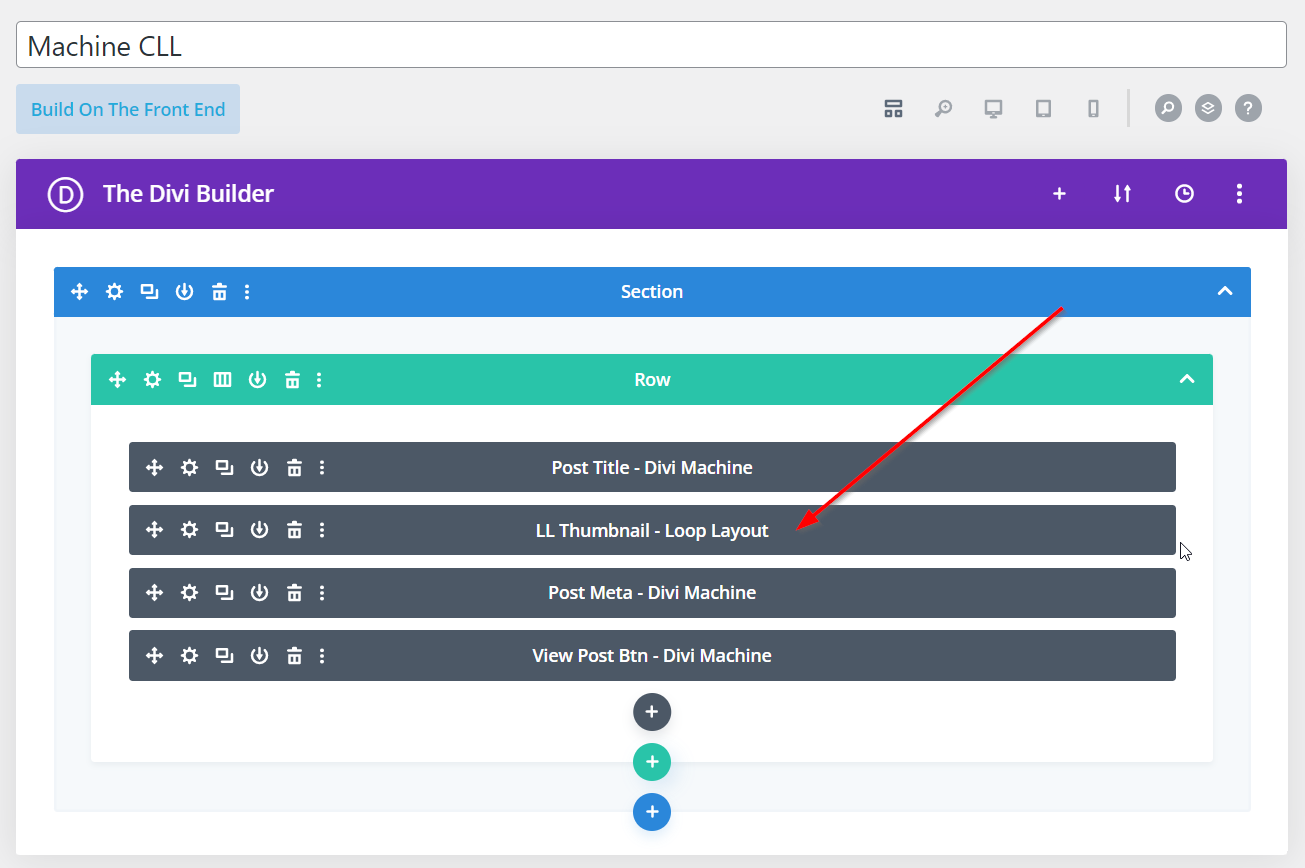
Task: Collapse the Section with chevron
Action: coord(1224,292)
